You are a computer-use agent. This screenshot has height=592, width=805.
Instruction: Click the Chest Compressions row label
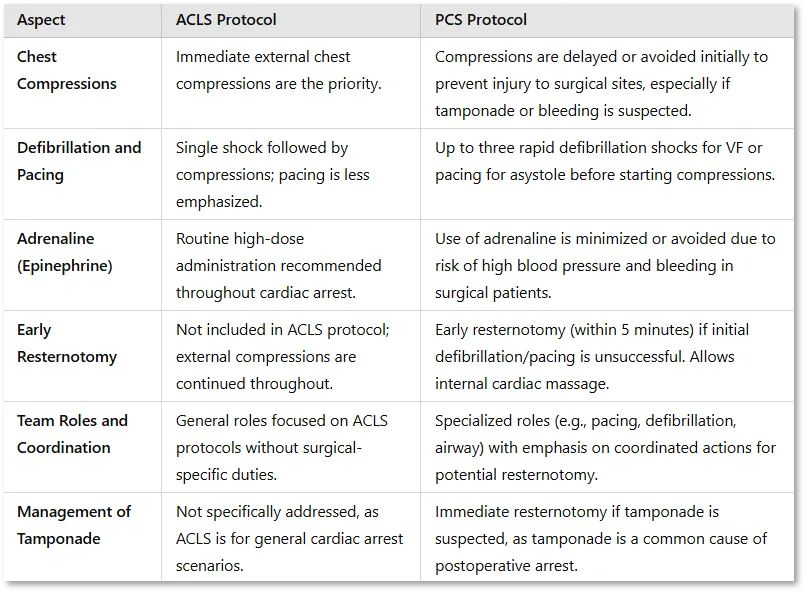[67, 70]
